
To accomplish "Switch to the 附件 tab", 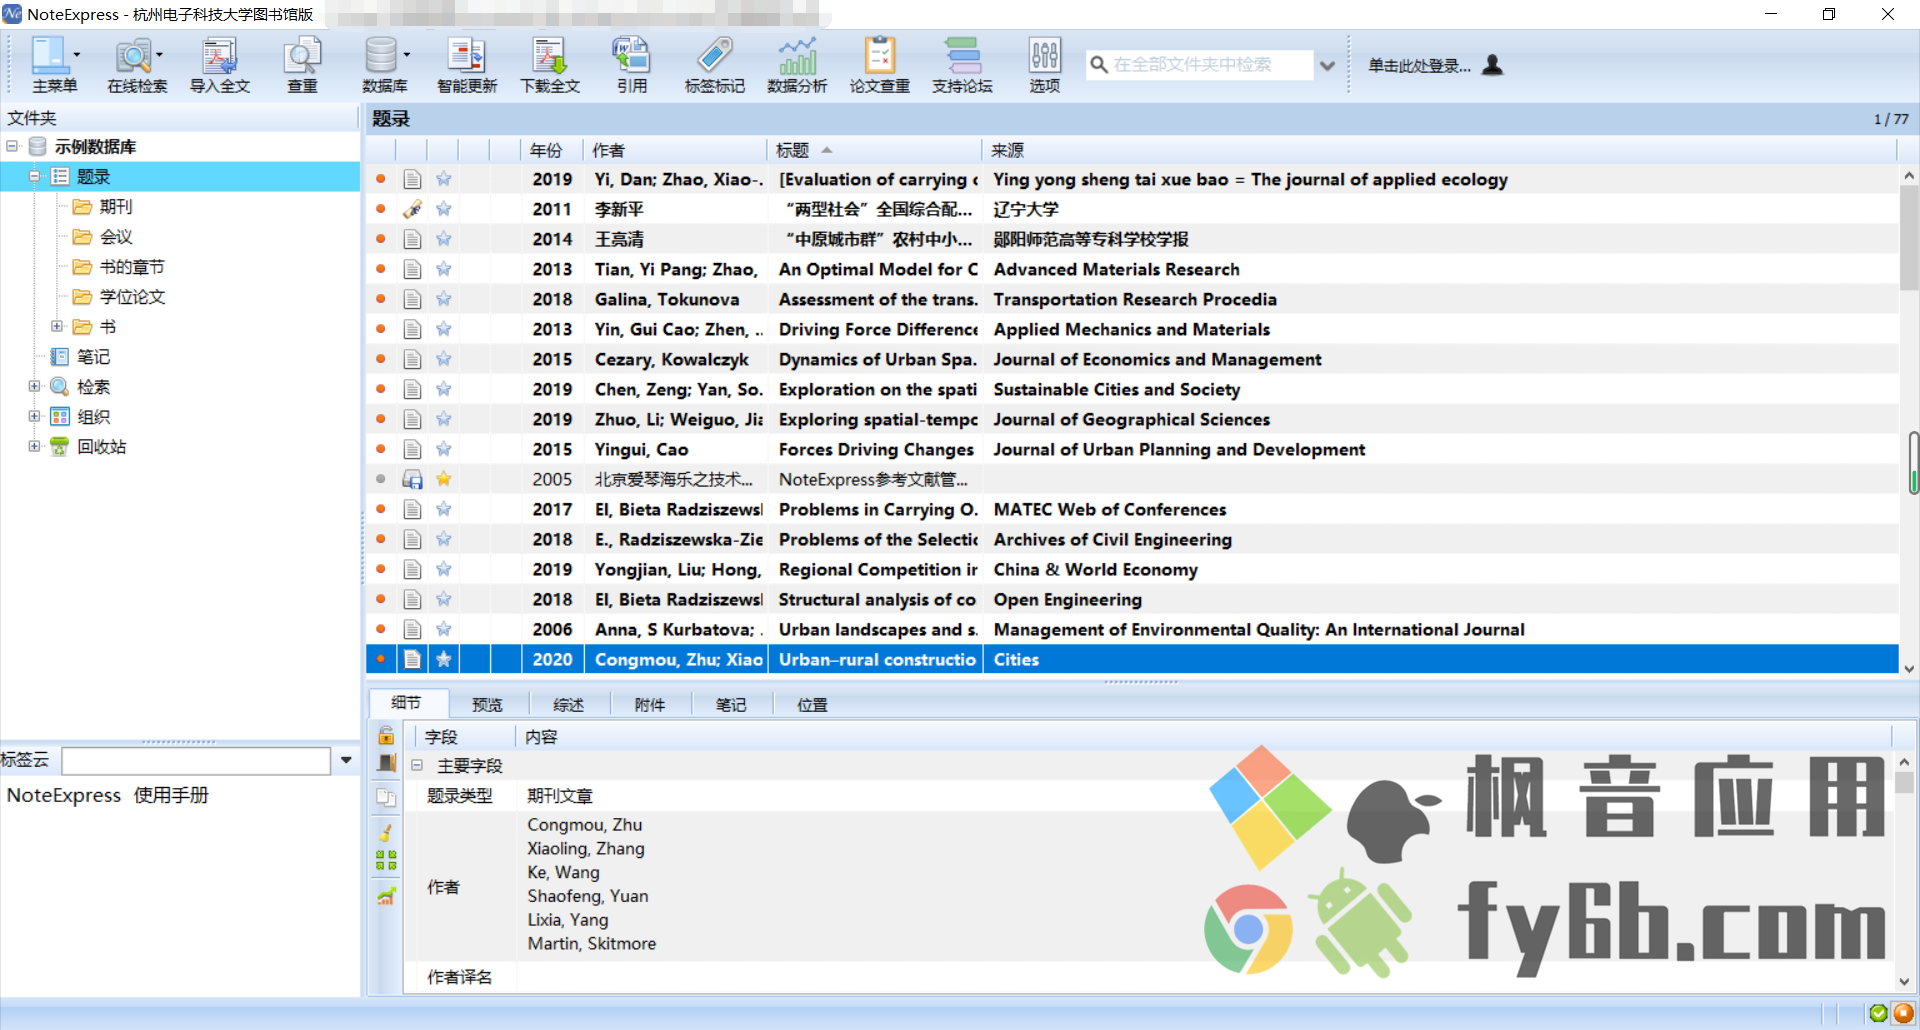I will tap(650, 705).
